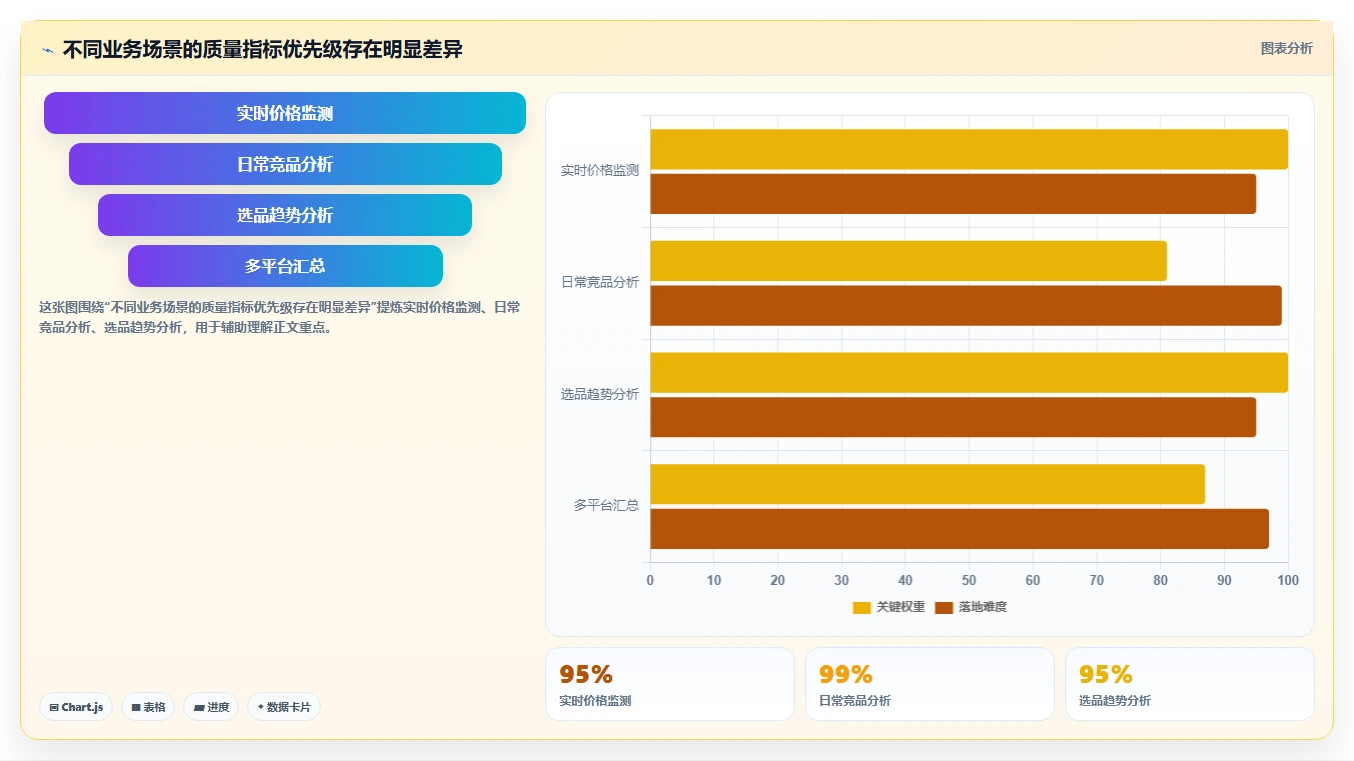1354x761 pixels.
Task: Open the 95% 实时价格监测 data card
Action: [x=670, y=684]
